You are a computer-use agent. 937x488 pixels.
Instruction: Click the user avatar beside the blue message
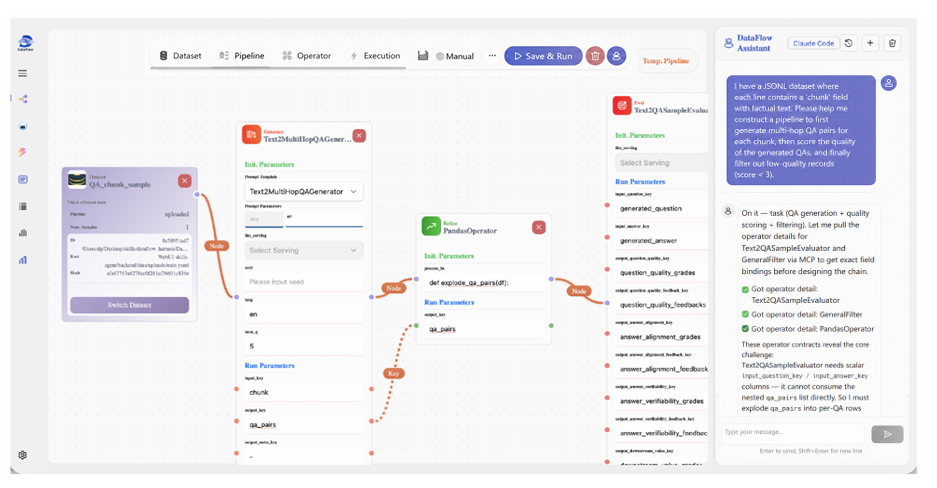point(889,83)
